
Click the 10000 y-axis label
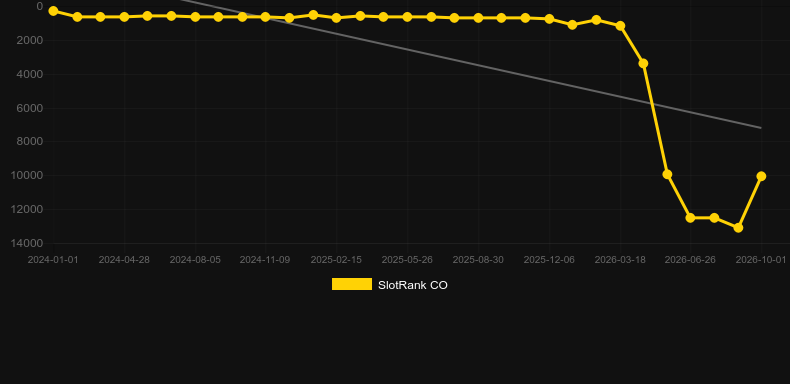pyautogui.click(x=27, y=175)
